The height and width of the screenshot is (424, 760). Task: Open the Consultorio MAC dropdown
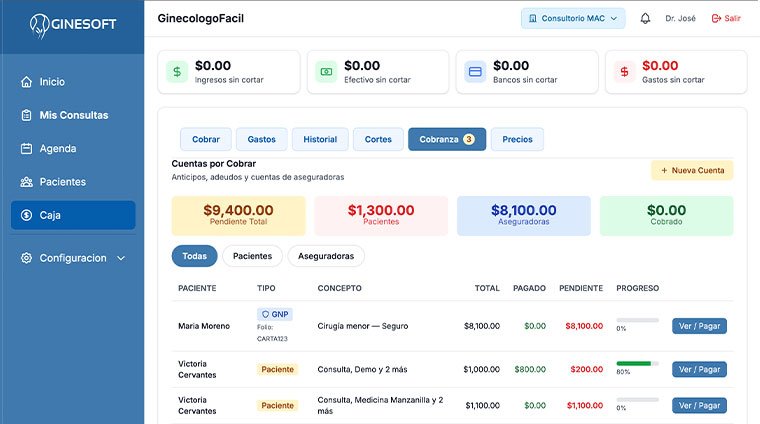coord(573,18)
